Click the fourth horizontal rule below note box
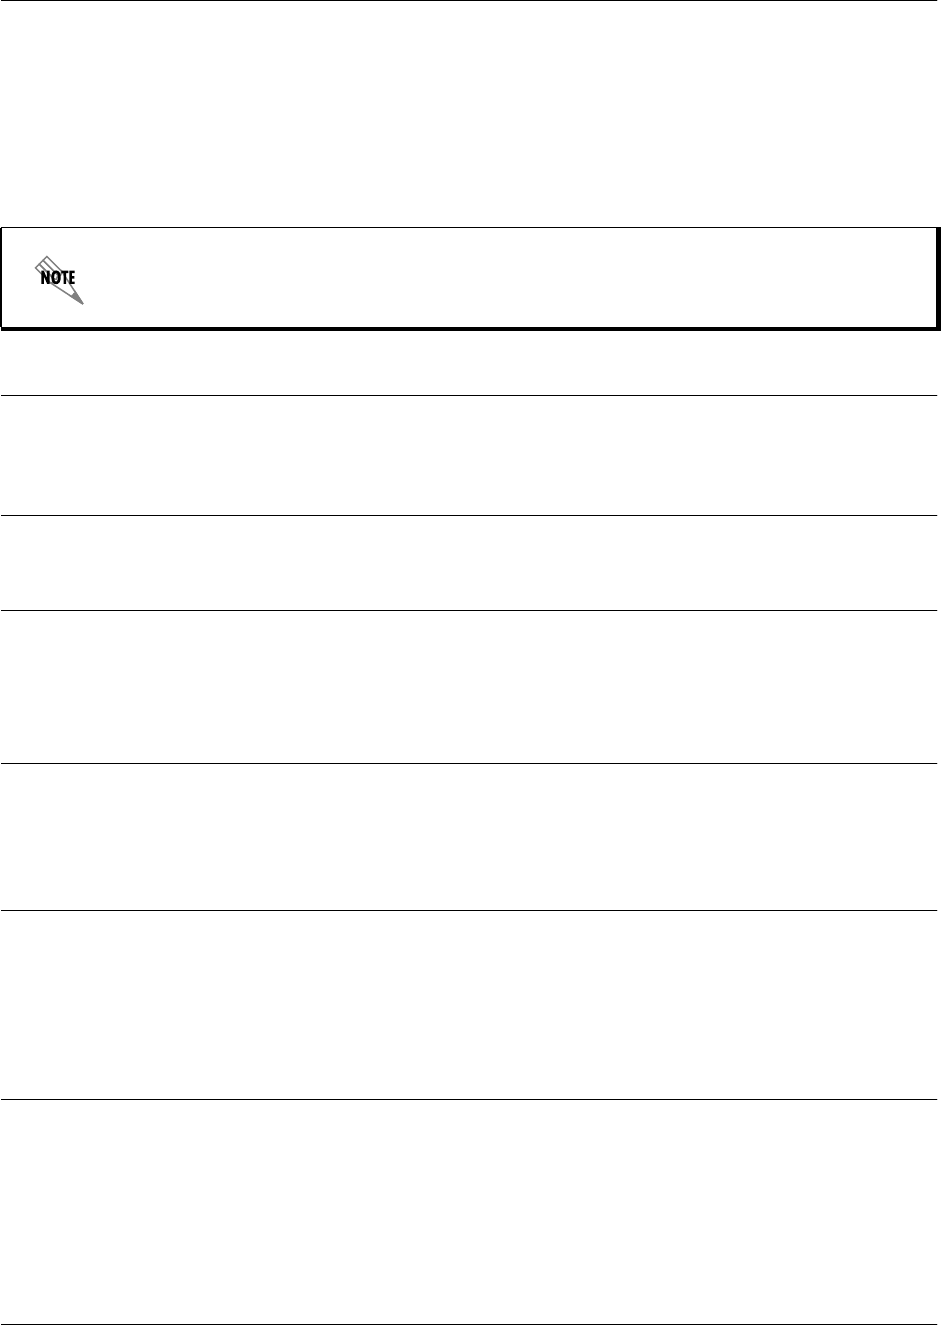This screenshot has height=1325, width=941. pyautogui.click(x=470, y=764)
